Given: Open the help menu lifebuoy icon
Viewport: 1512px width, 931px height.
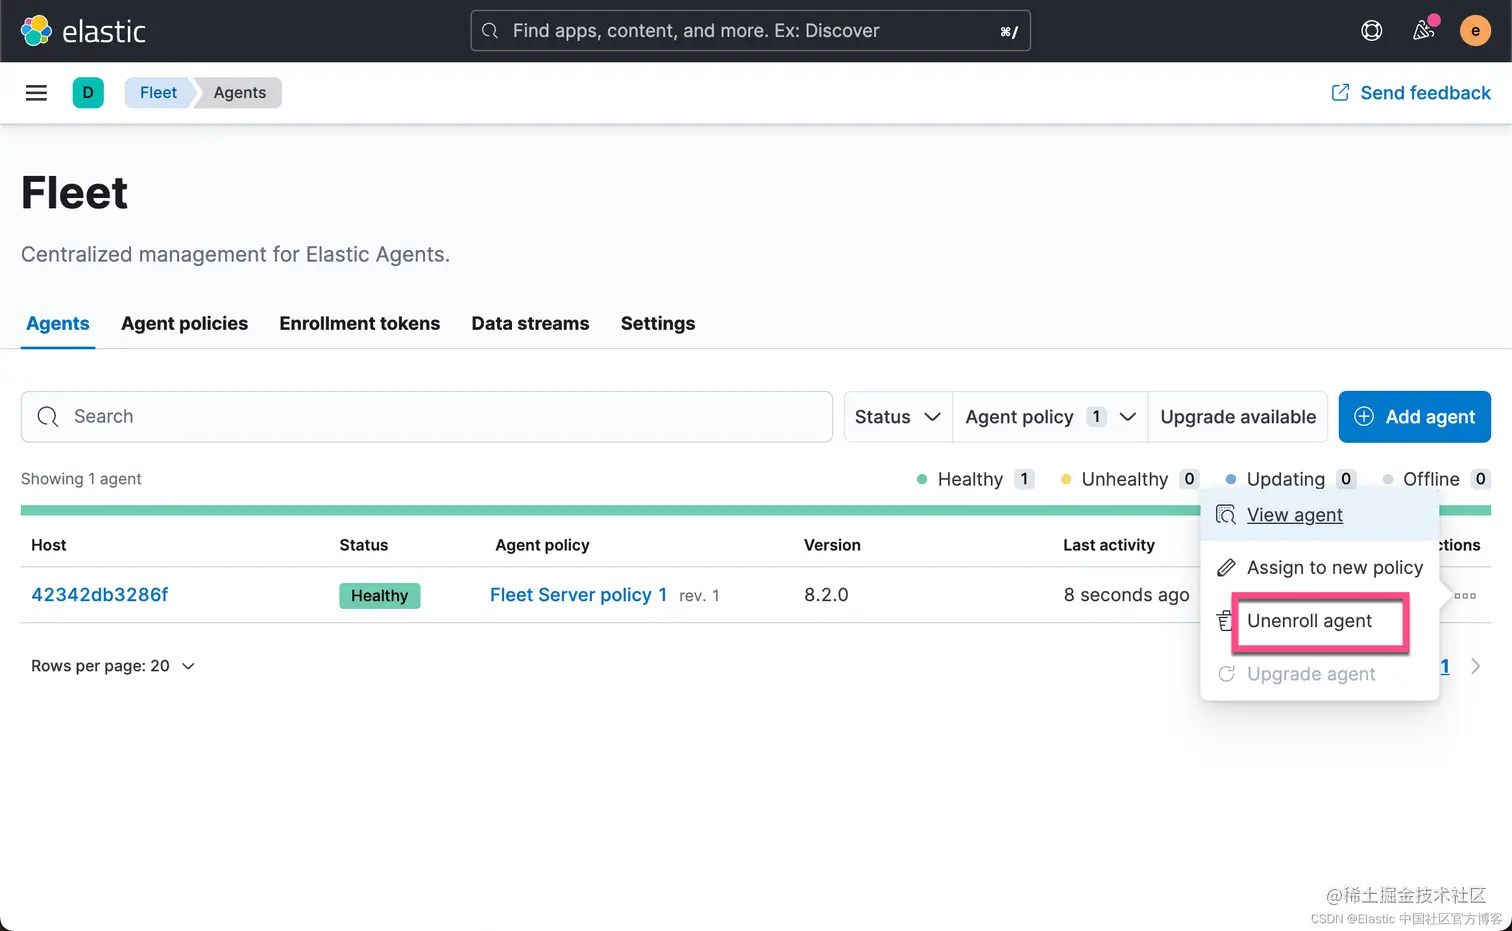Looking at the screenshot, I should pyautogui.click(x=1372, y=31).
